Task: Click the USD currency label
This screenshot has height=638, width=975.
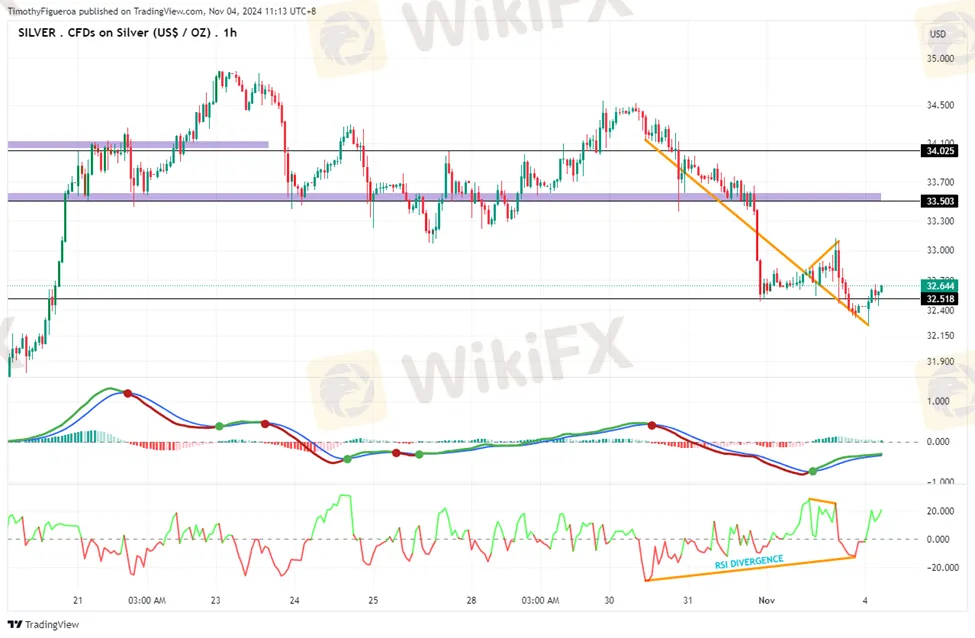Action: (937, 34)
